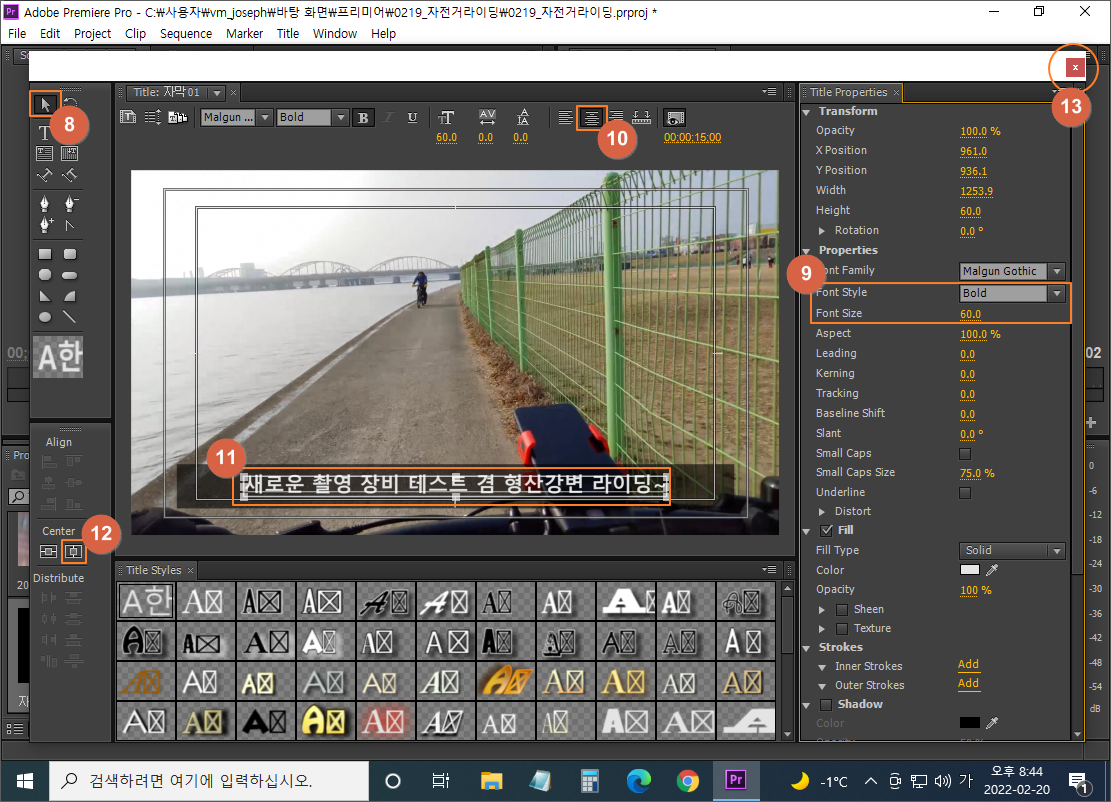
Task: Open the Bold font style dropdown in toolbar
Action: coord(341,117)
